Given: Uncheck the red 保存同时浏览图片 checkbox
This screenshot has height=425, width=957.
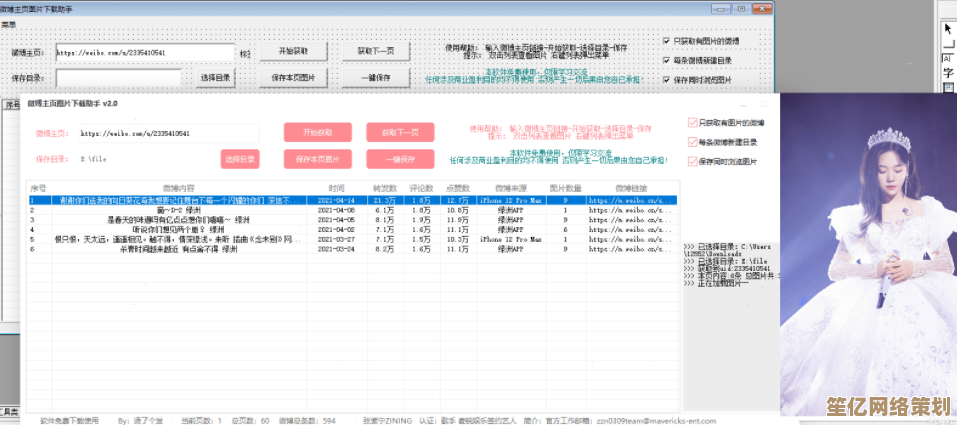Looking at the screenshot, I should (x=692, y=160).
